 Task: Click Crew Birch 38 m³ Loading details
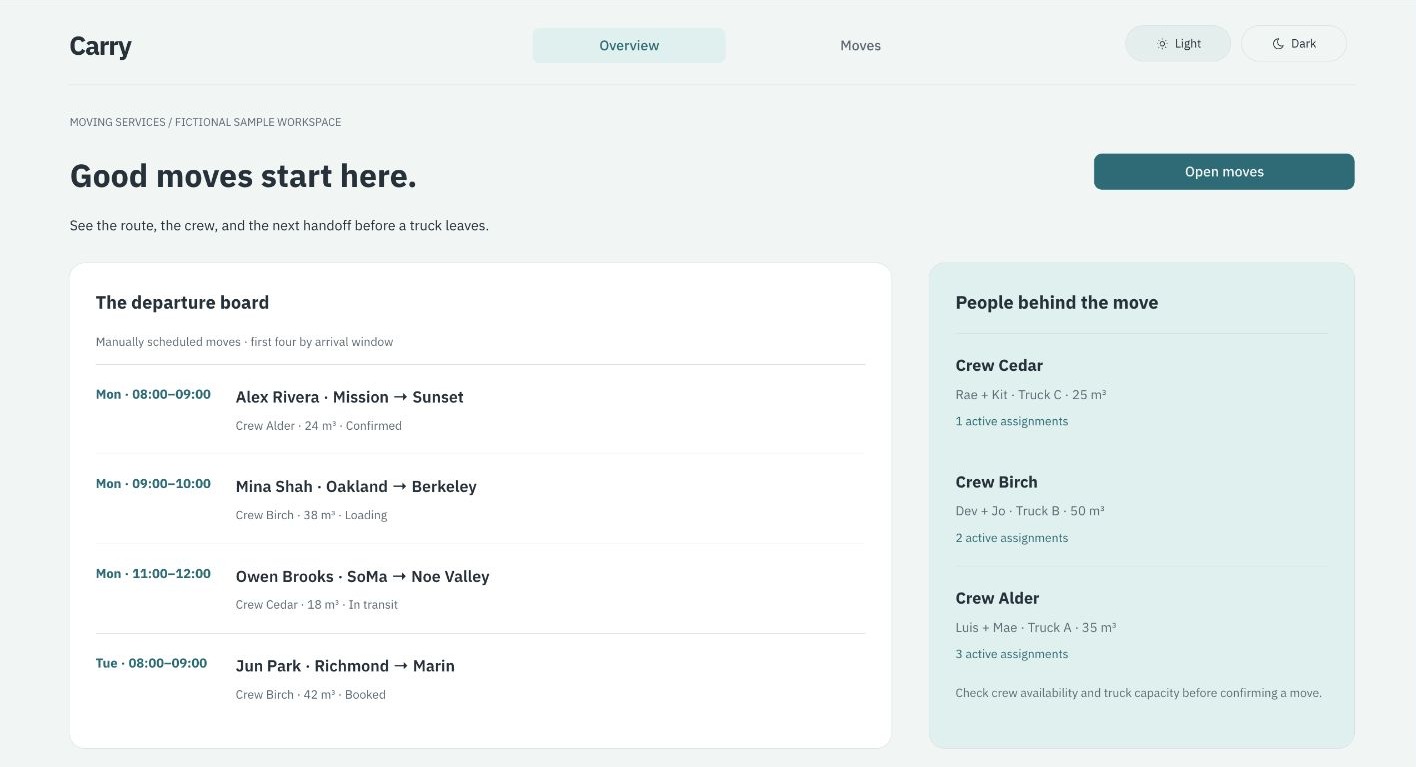click(311, 515)
